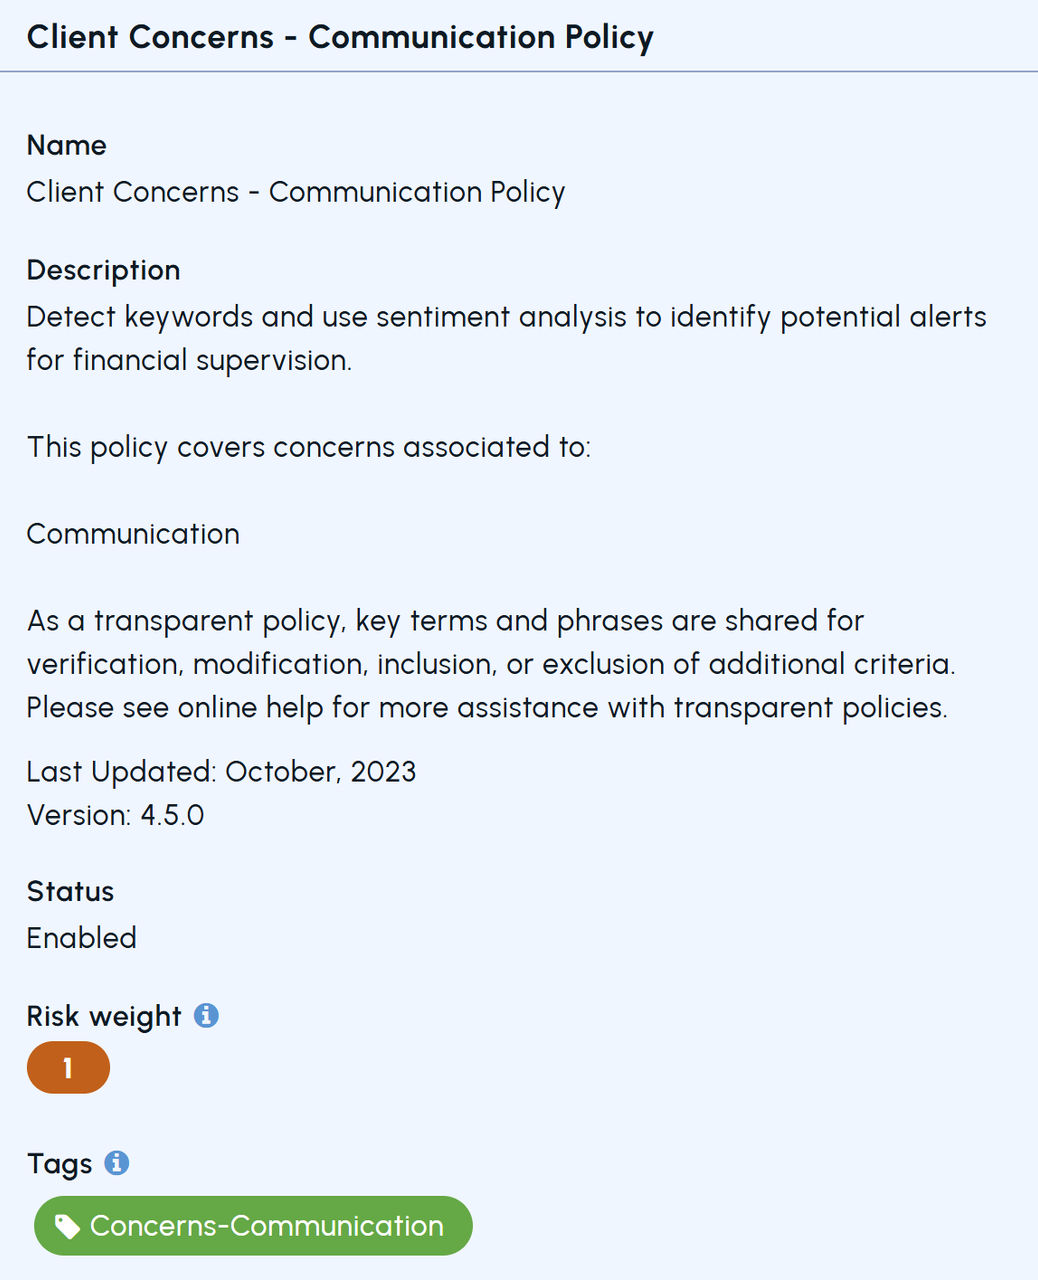
Task: Click the Tags info icon
Action: [x=117, y=1163]
